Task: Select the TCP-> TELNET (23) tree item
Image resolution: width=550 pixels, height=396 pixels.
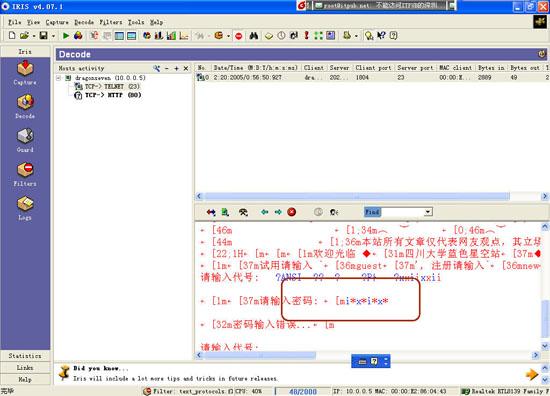Action: click(107, 86)
